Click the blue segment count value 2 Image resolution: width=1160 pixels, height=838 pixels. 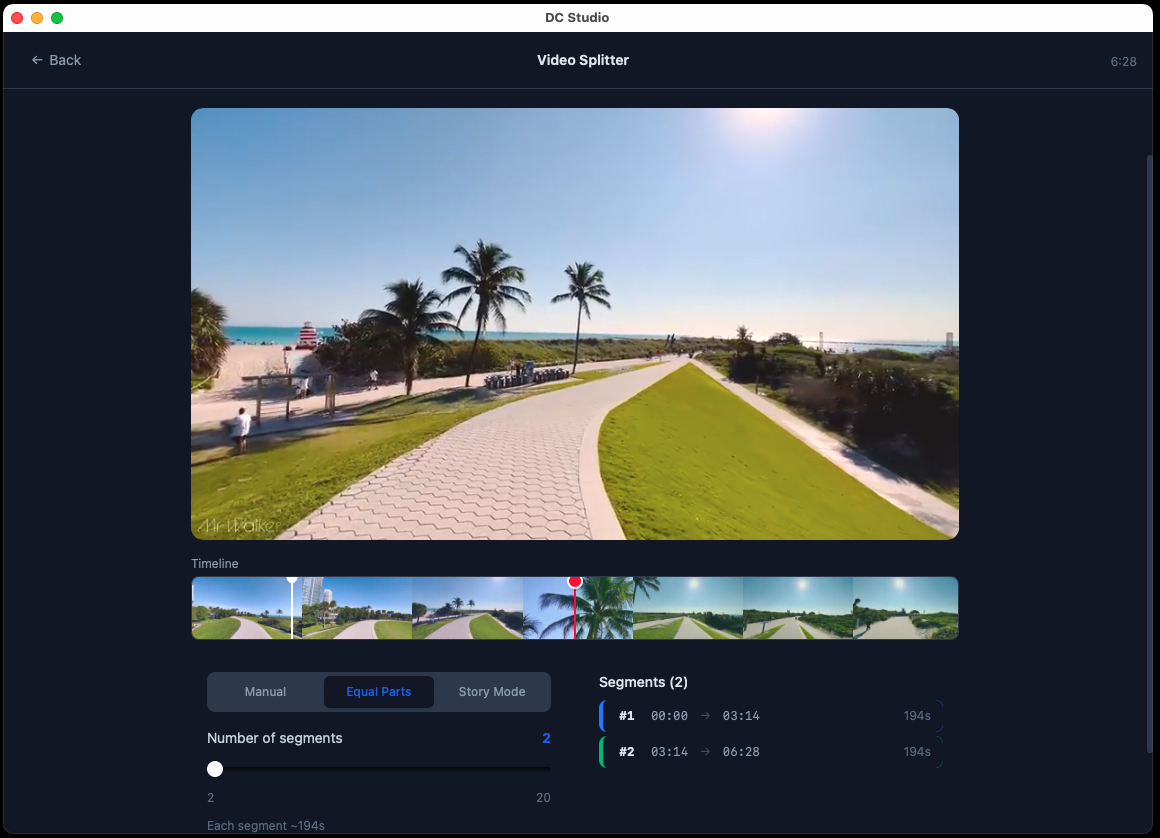coord(546,738)
